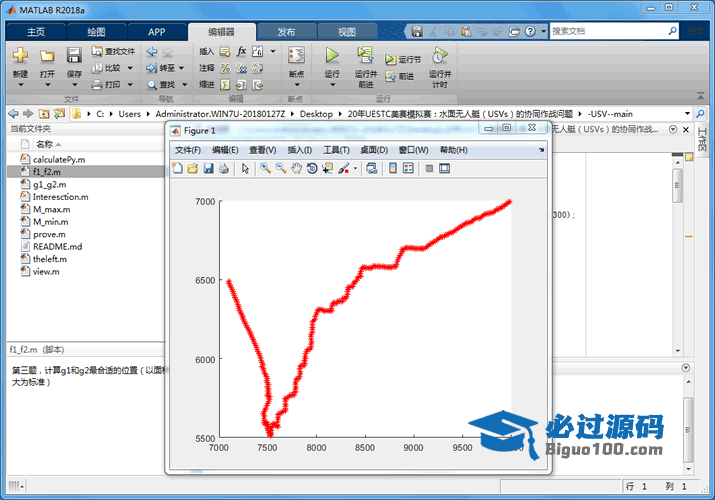The width and height of the screenshot is (715, 500).
Task: Select the Pan hand tool
Action: 296,169
